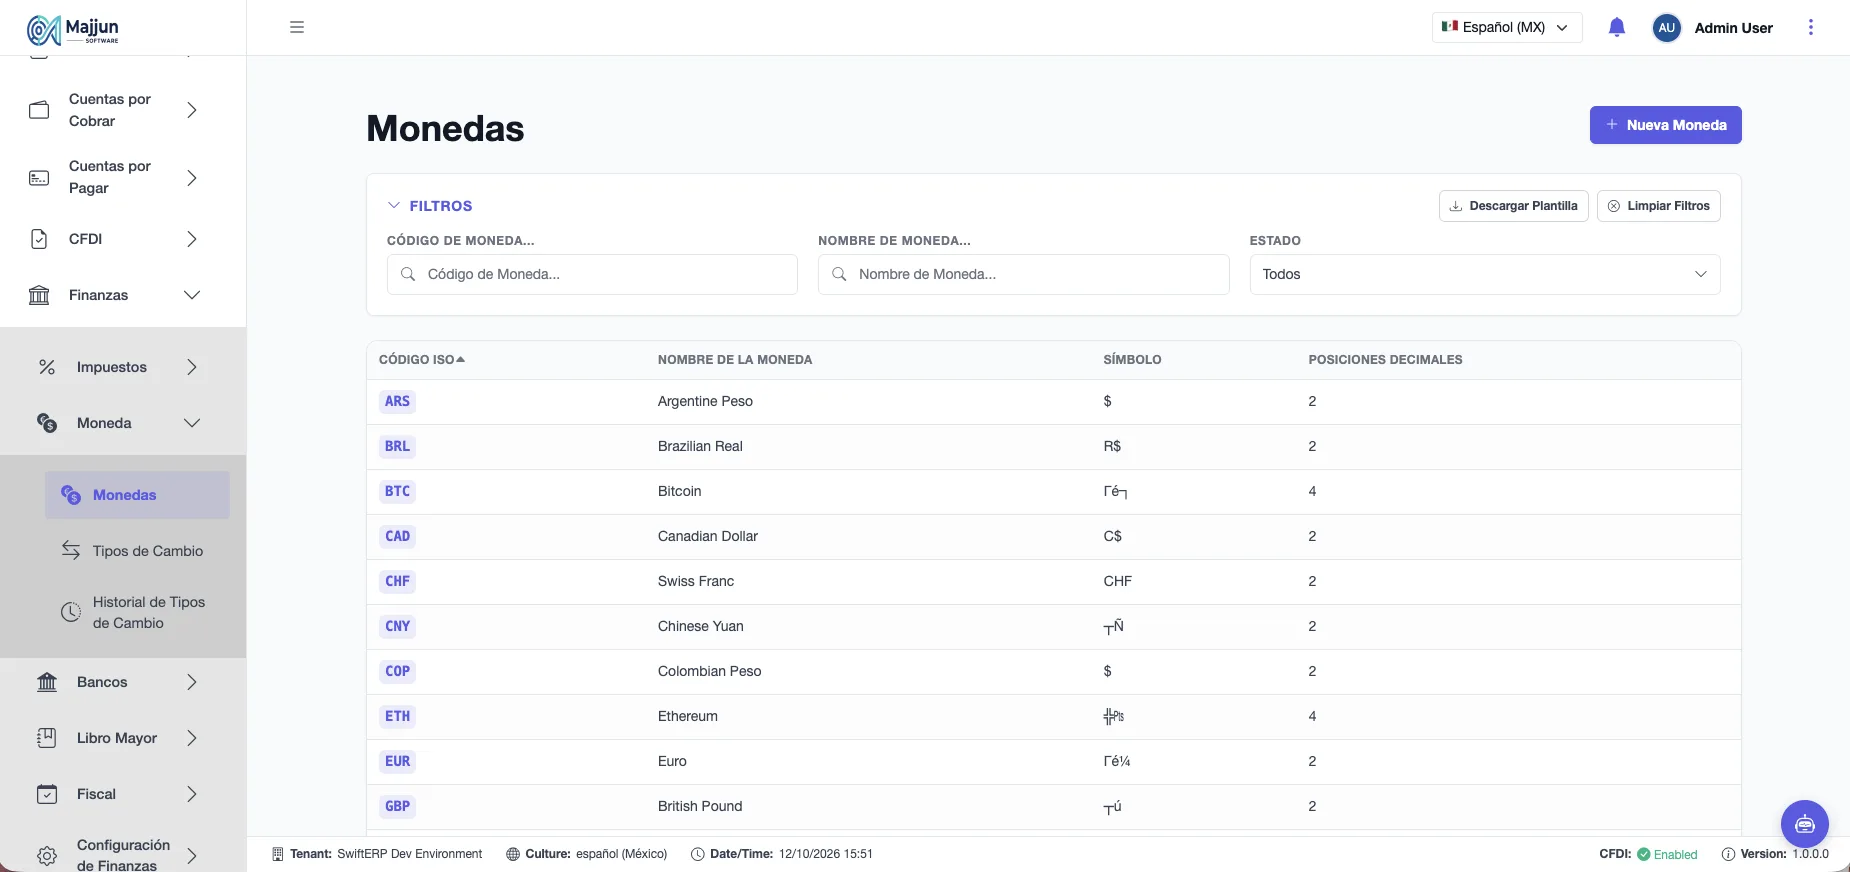The image size is (1850, 872).
Task: Click the Swiss Franc name cell
Action: [696, 581]
